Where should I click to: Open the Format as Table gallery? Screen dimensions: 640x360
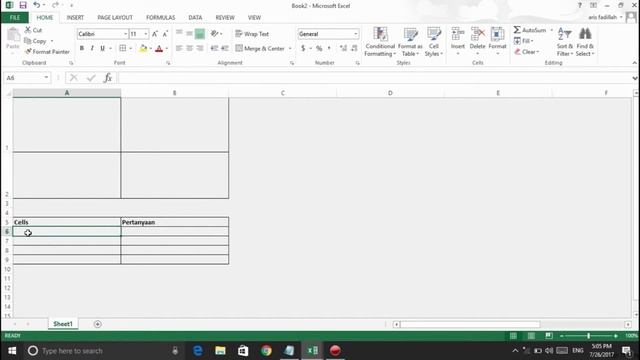(x=410, y=42)
